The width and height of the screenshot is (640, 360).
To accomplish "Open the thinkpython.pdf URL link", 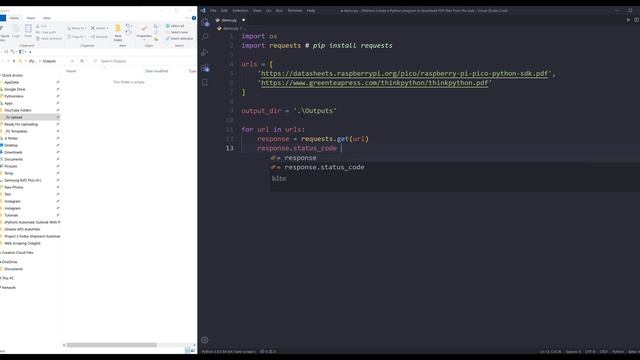I will coord(374,83).
